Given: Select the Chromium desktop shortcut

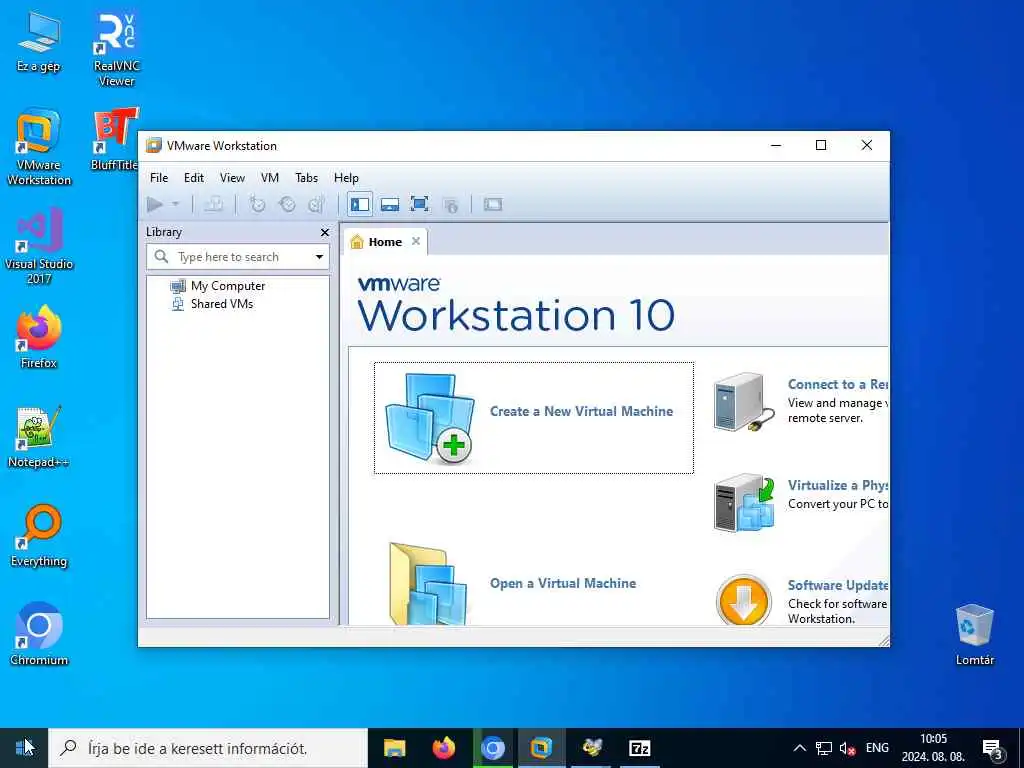Looking at the screenshot, I should (x=39, y=635).
